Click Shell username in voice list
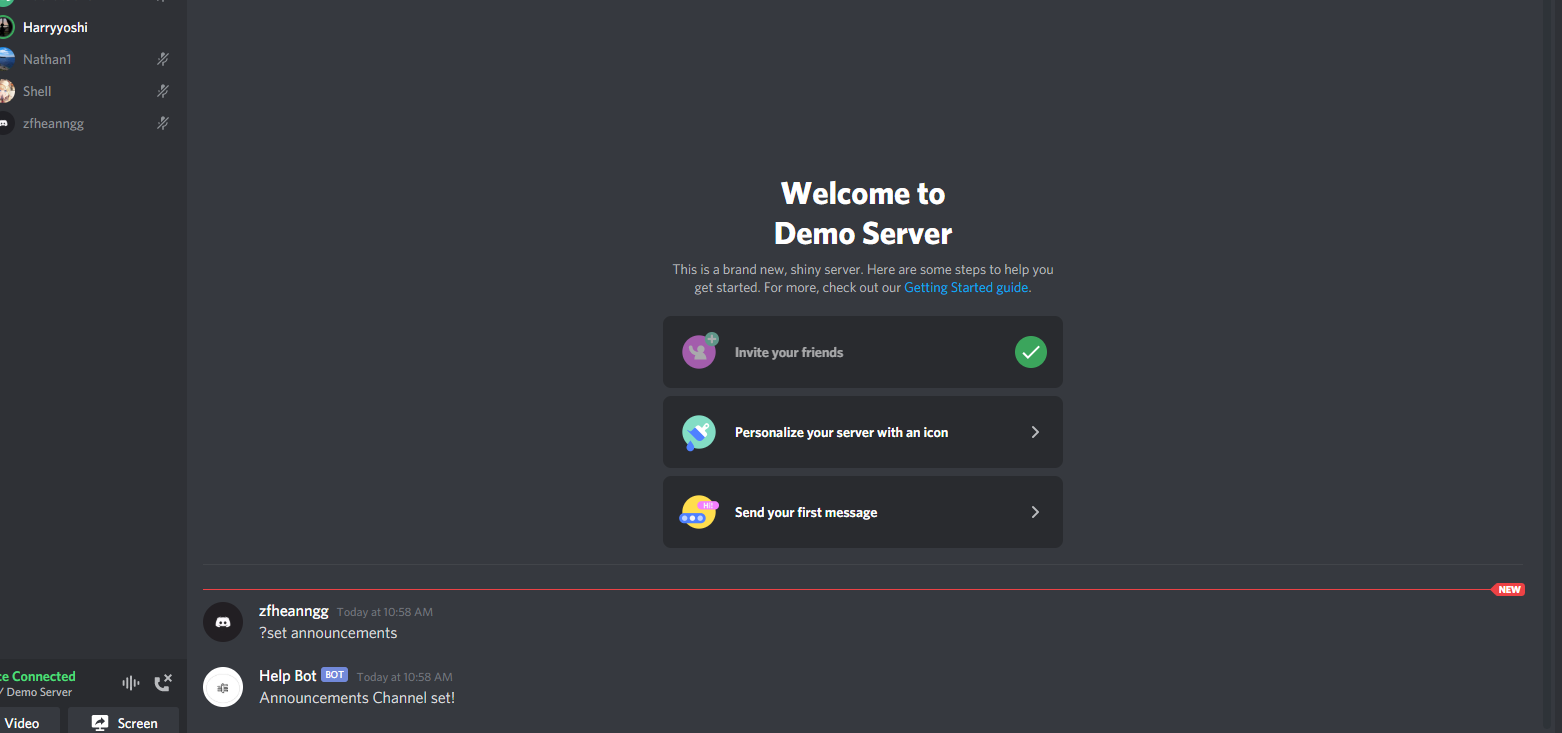1562x733 pixels. pyautogui.click(x=37, y=91)
